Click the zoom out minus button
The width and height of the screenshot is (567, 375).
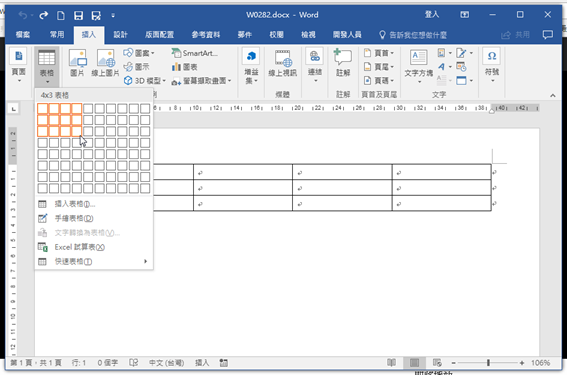click(x=453, y=363)
